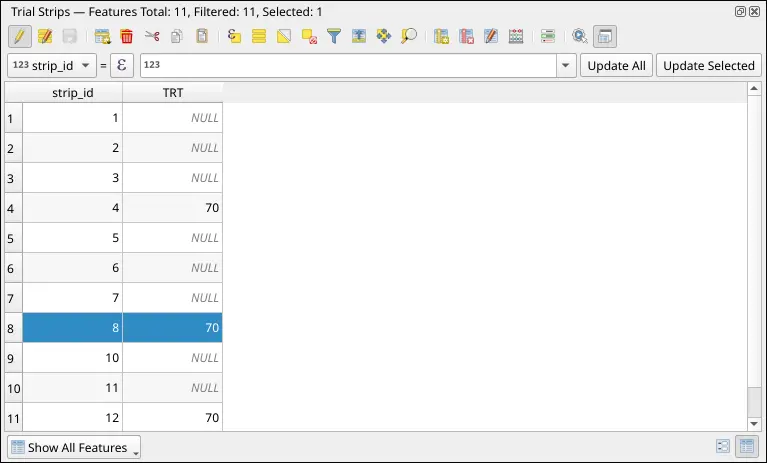Click the vertical scrollbar of the table
This screenshot has width=767, height=463.
[x=755, y=250]
